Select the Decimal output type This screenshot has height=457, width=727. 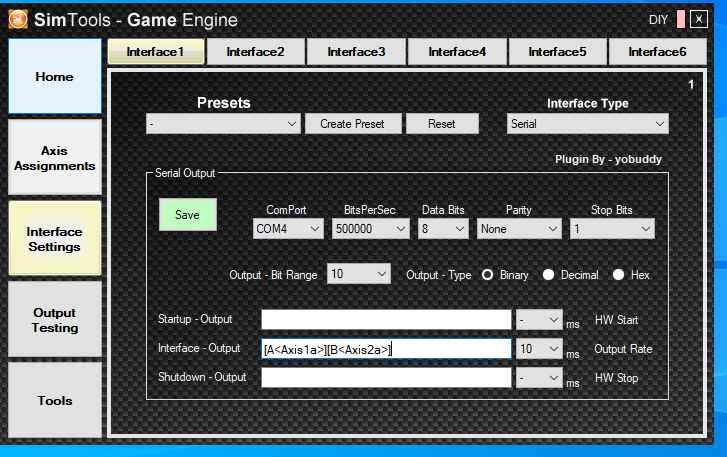coord(548,274)
